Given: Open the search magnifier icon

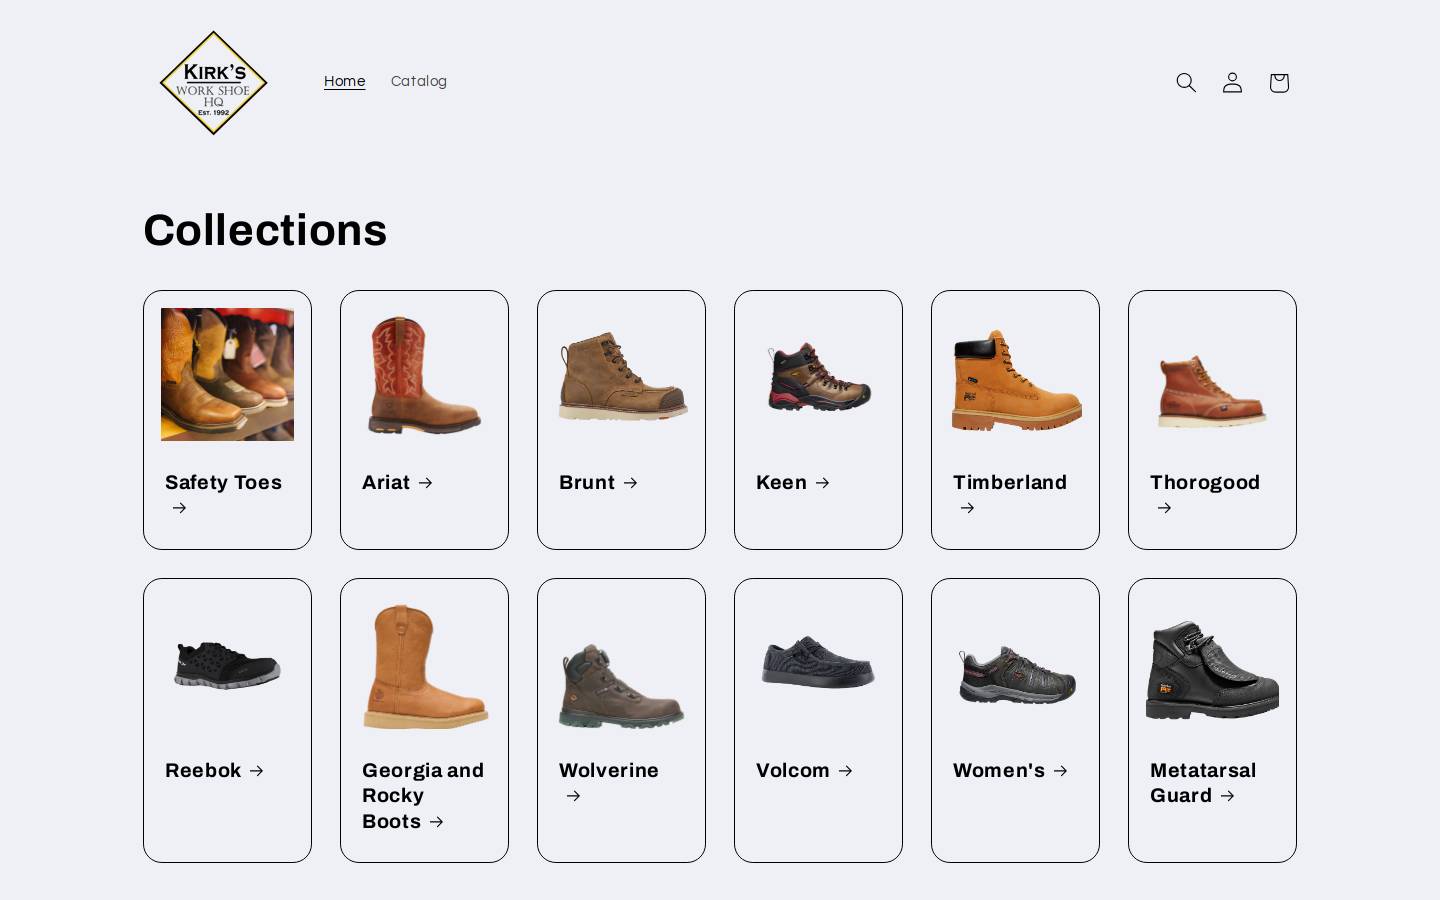Looking at the screenshot, I should coord(1186,82).
